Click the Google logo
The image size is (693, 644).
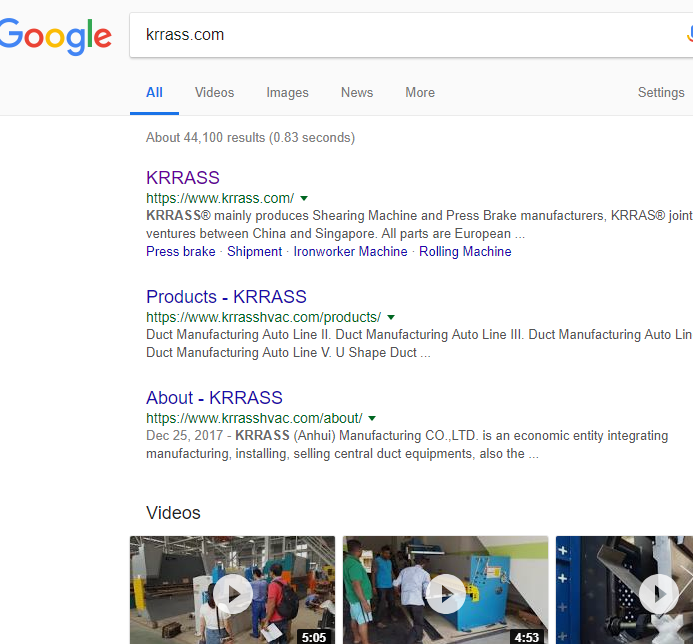(x=55, y=37)
